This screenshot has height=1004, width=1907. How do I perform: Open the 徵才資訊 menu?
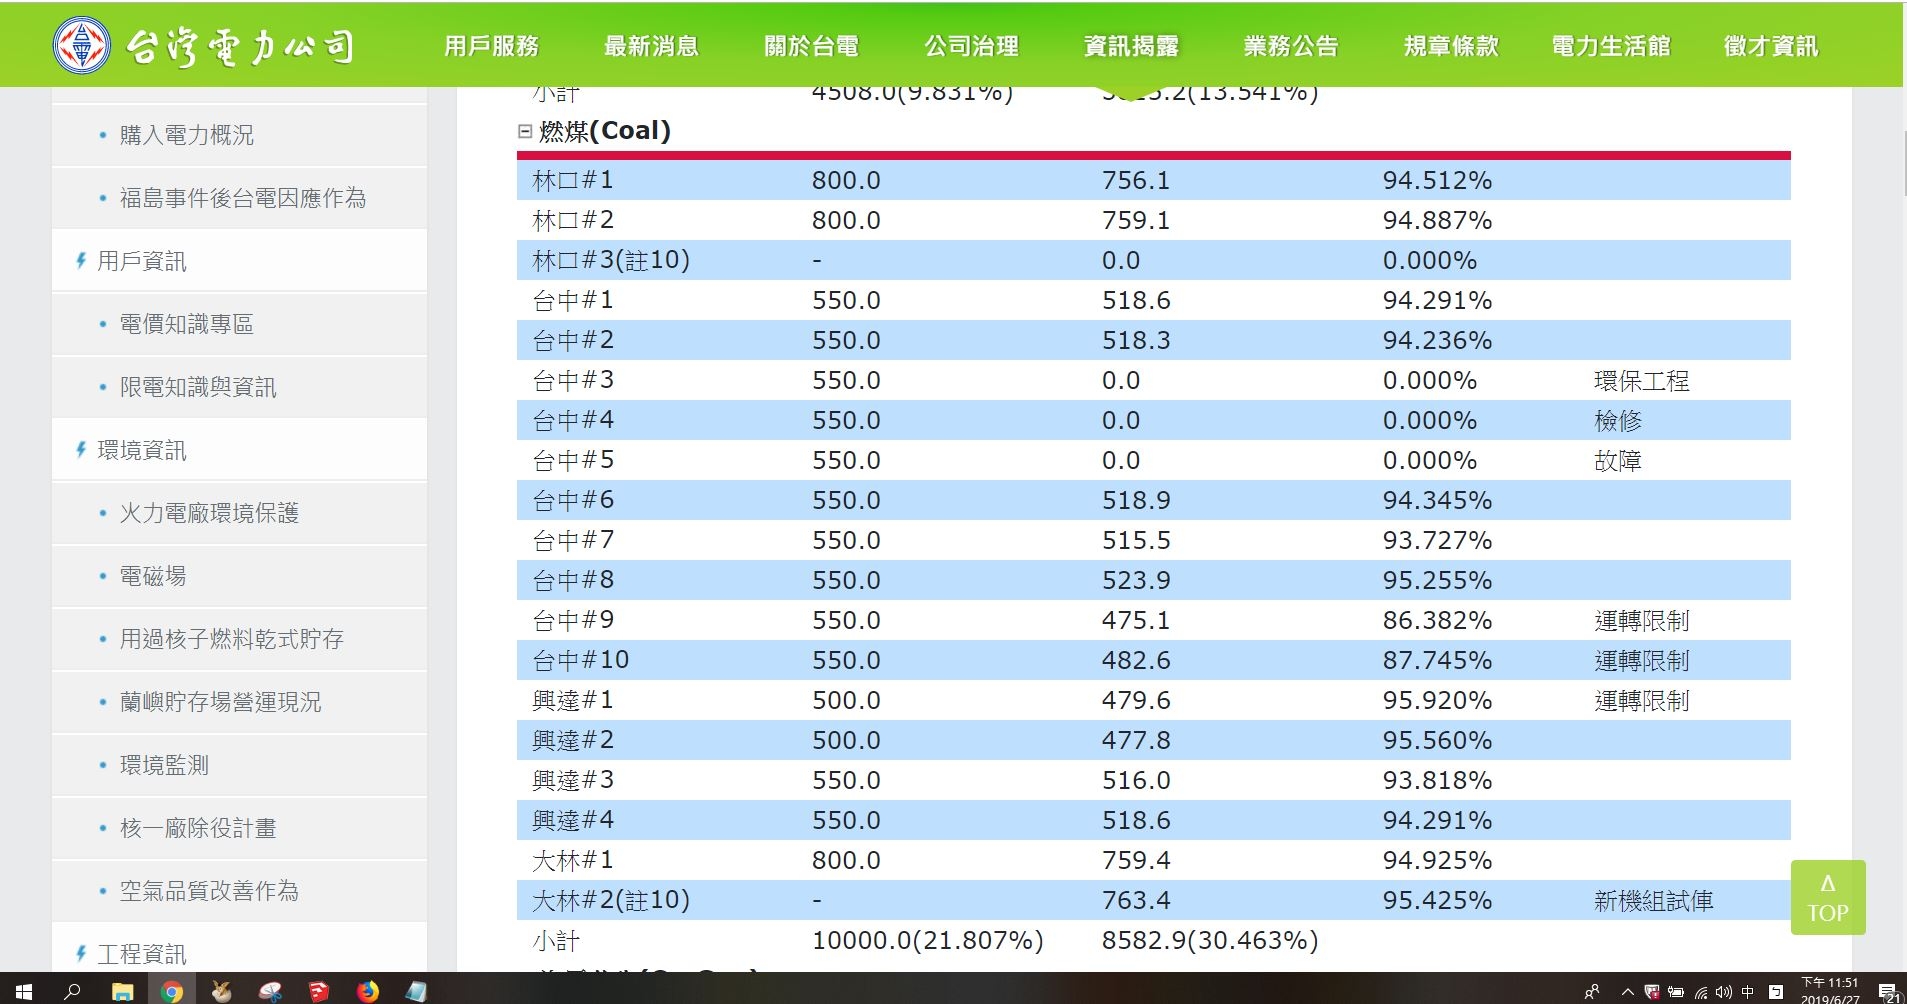tap(1771, 46)
